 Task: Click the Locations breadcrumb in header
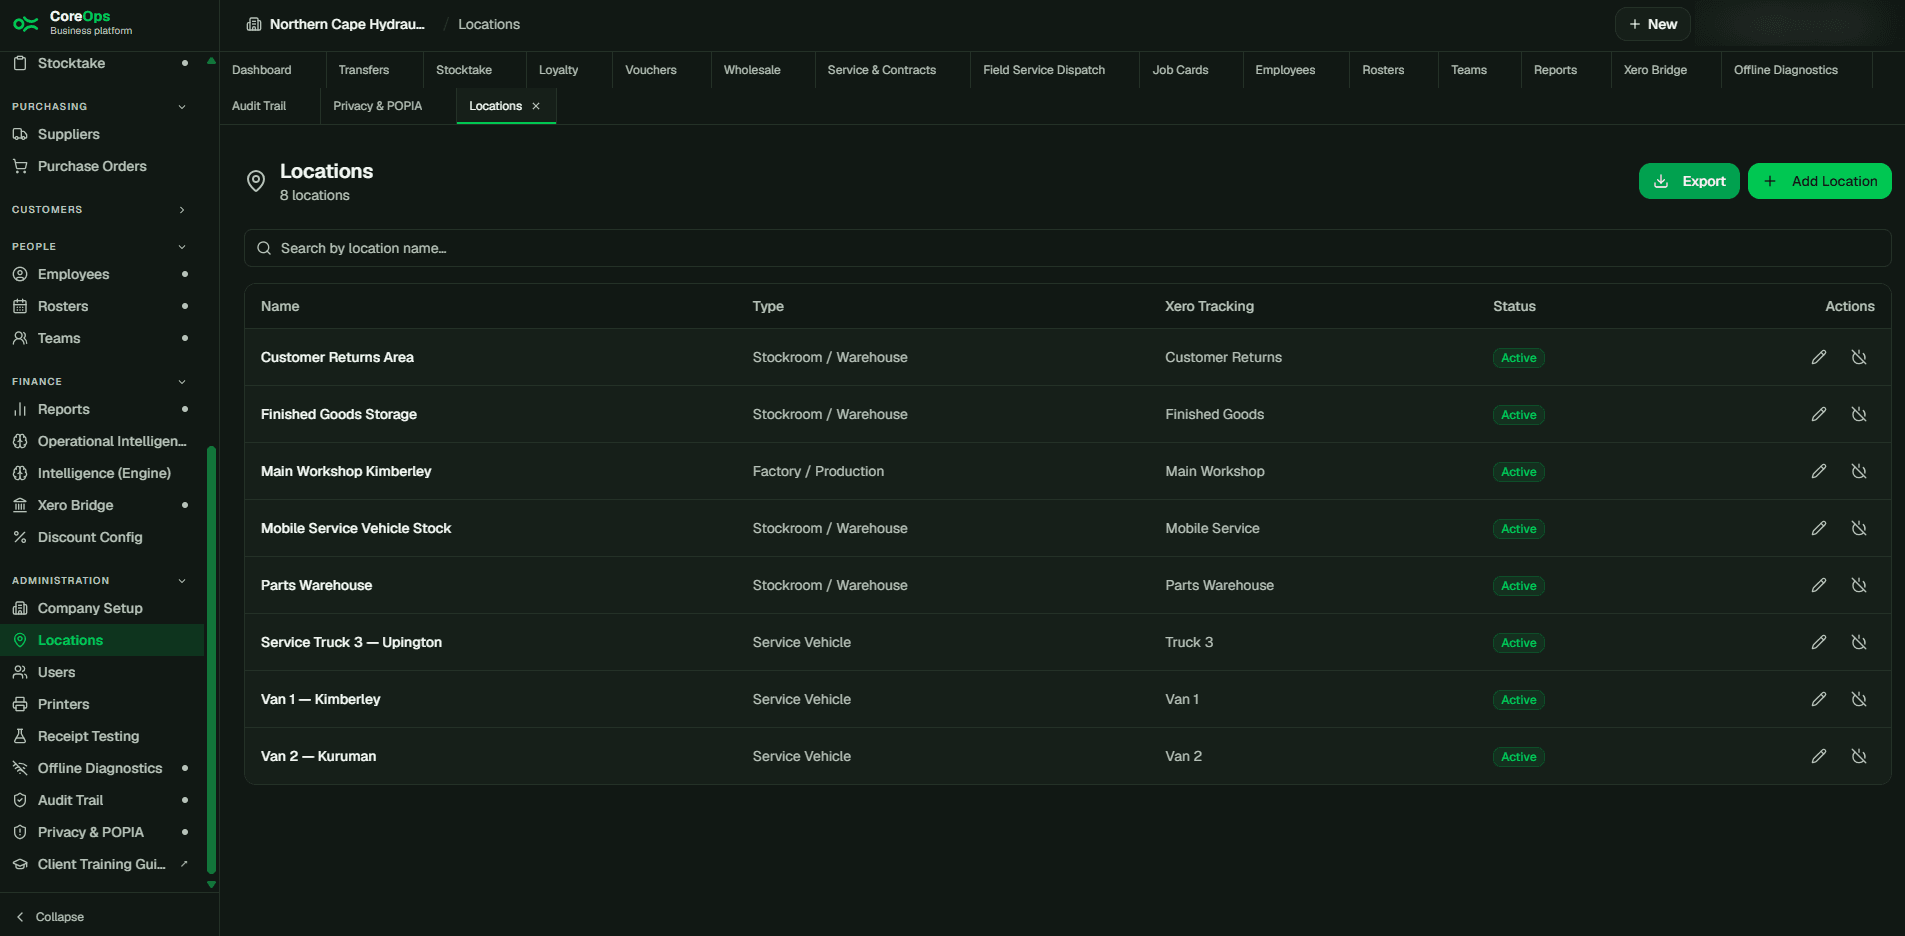489,24
